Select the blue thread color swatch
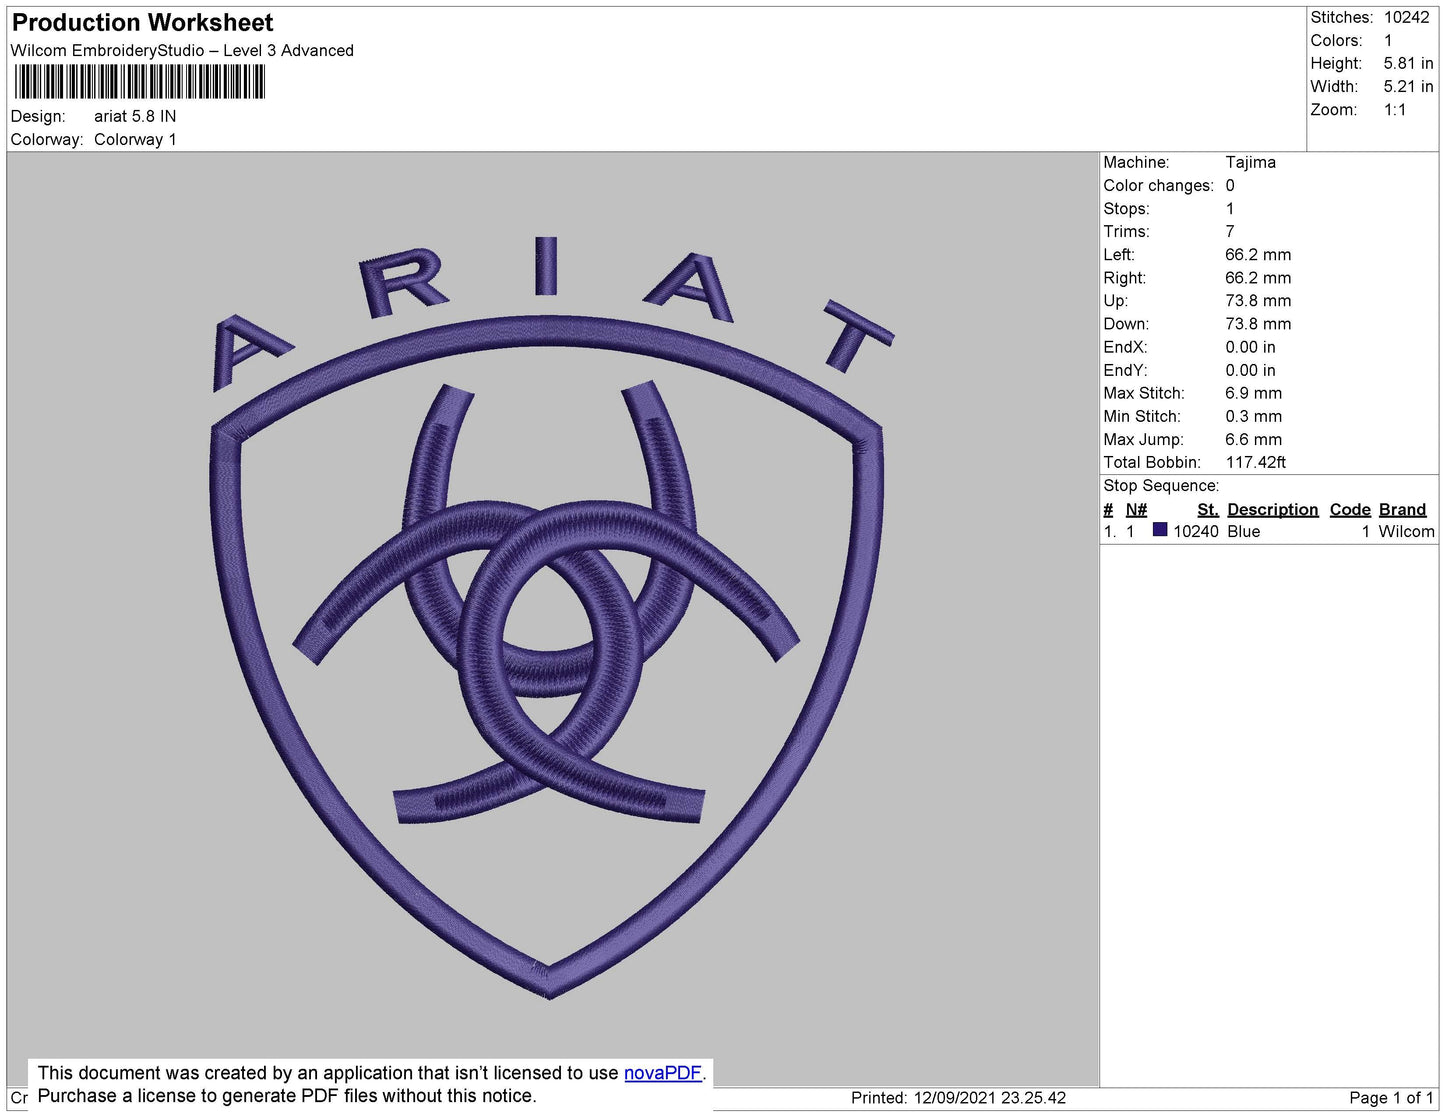Screen dimensions: 1445x1117 coord(1160,530)
